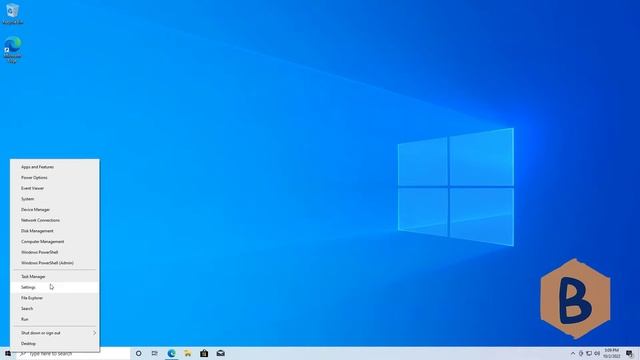Choose System in the context menu

pos(55,199)
